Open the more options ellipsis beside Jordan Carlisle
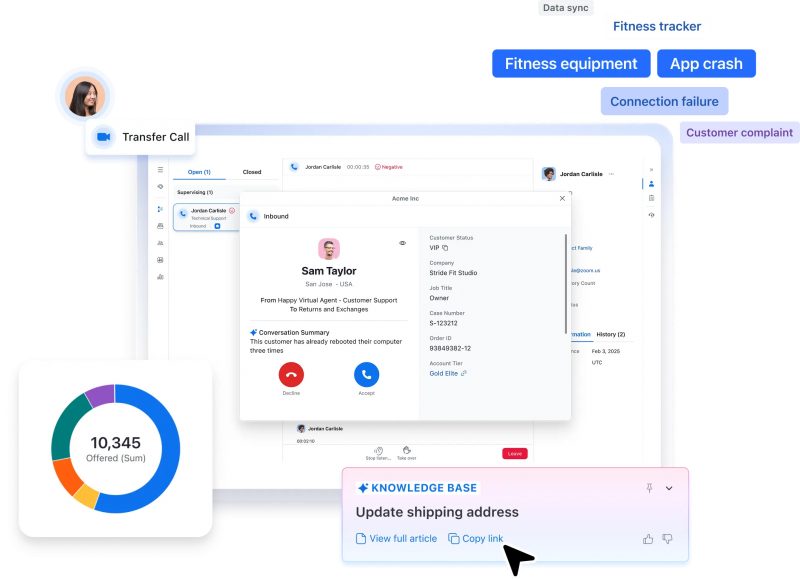The height and width of the screenshot is (579, 800). pyautogui.click(x=611, y=174)
